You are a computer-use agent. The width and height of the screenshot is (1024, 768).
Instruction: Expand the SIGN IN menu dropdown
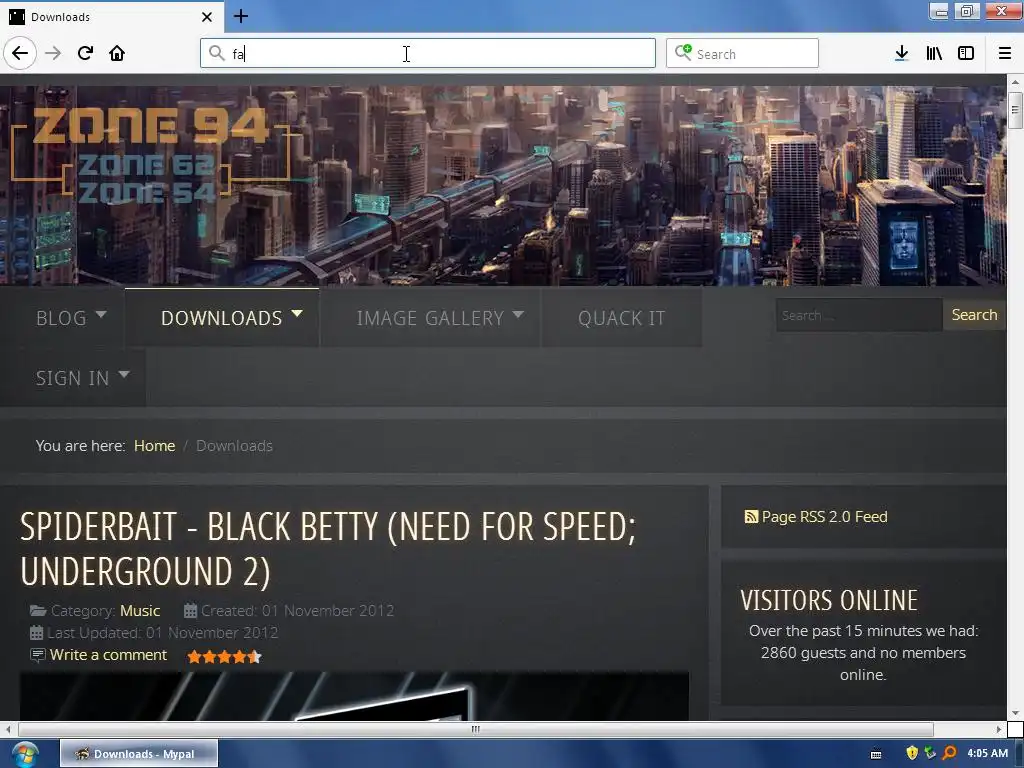coord(124,375)
